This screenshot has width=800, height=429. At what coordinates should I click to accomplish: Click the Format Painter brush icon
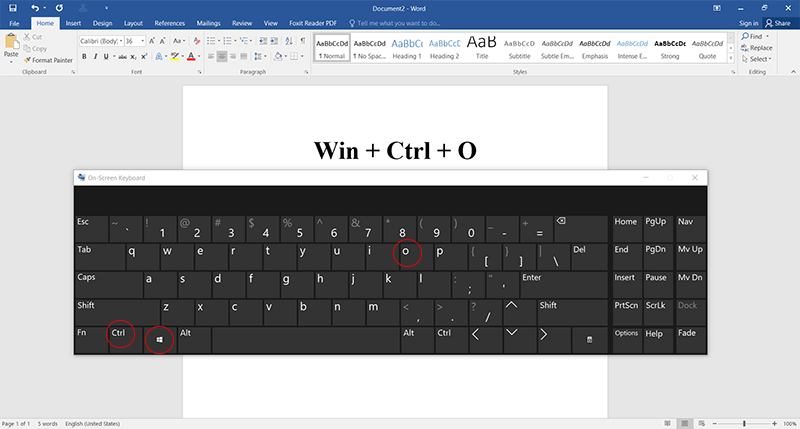(28, 60)
